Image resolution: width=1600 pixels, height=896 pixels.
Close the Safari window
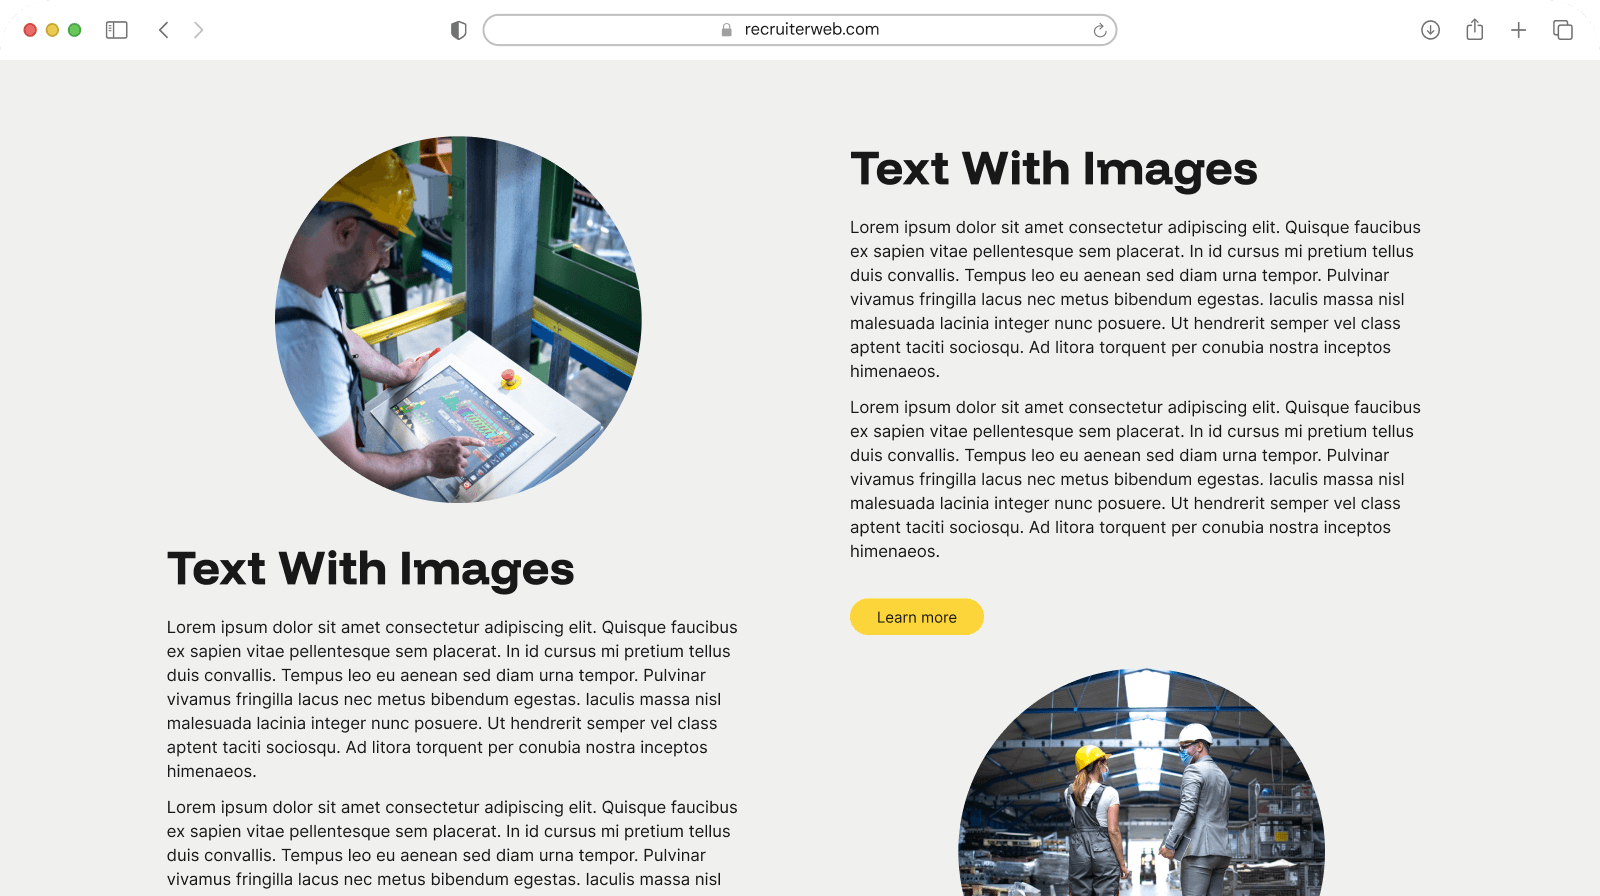pos(30,30)
